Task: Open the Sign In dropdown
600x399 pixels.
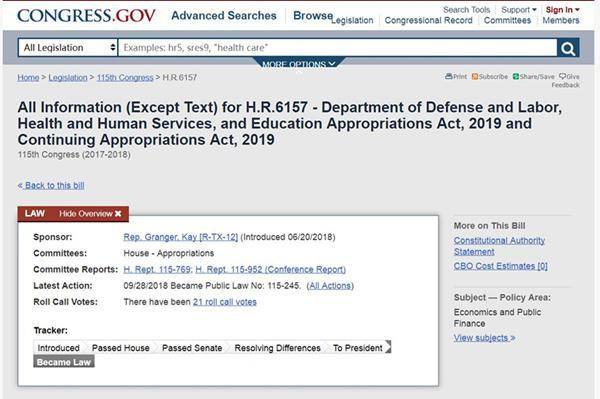Action: point(562,10)
